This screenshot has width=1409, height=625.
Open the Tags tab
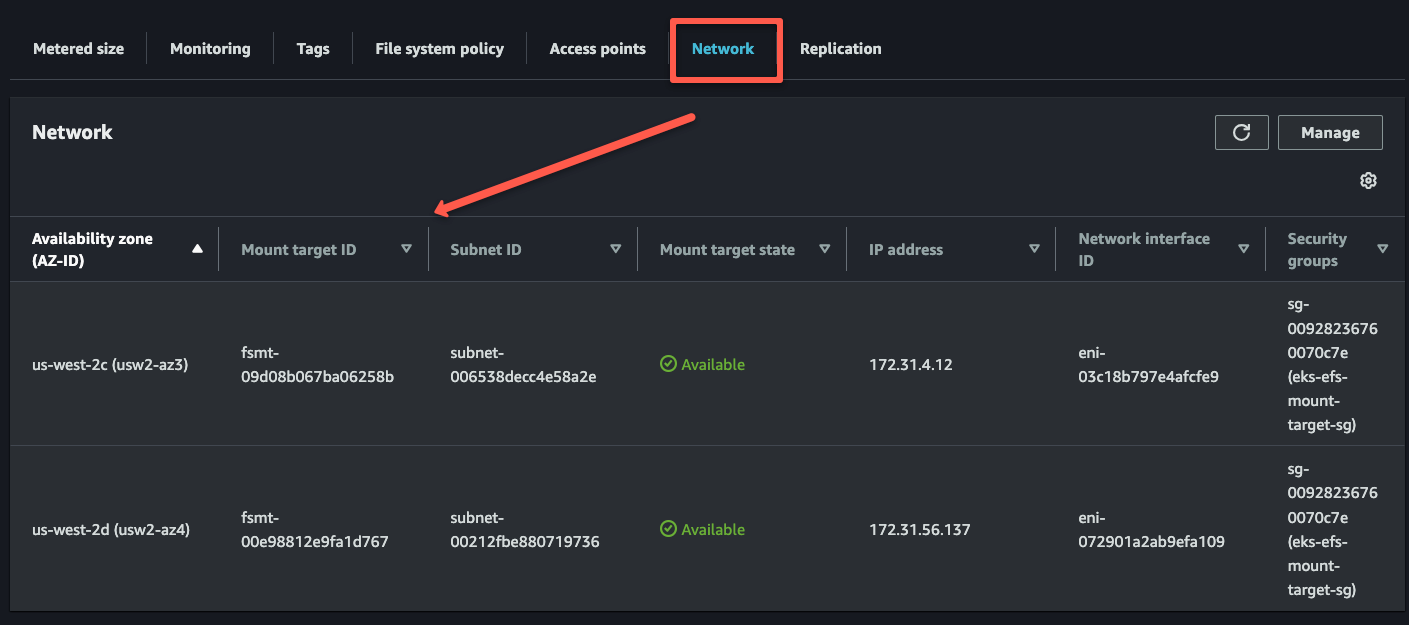(x=313, y=48)
